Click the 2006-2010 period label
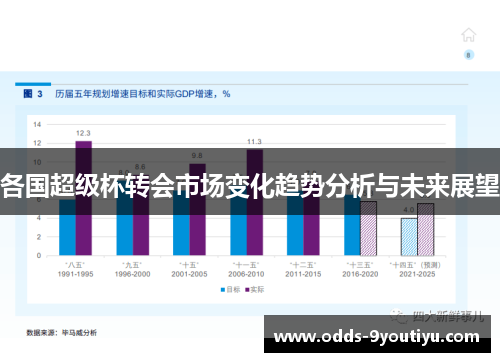 [x=246, y=274]
